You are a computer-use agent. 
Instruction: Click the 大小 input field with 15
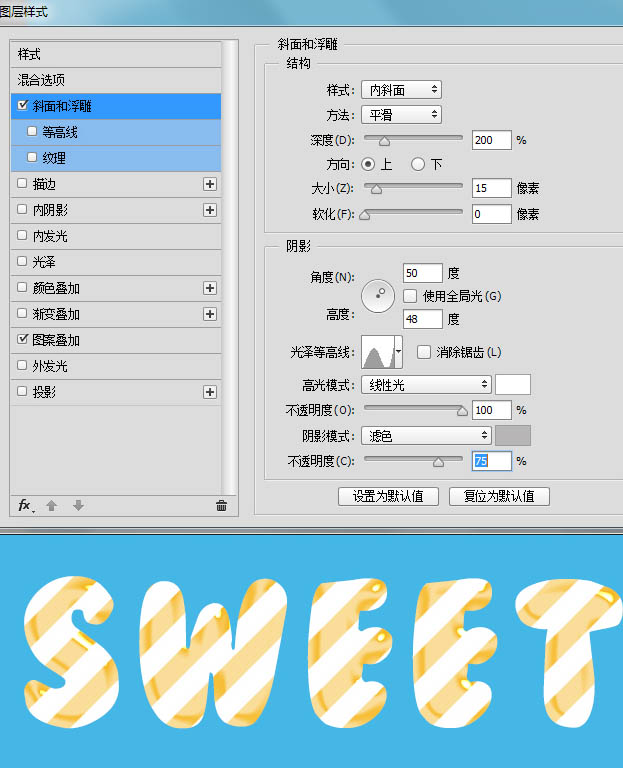pos(492,188)
